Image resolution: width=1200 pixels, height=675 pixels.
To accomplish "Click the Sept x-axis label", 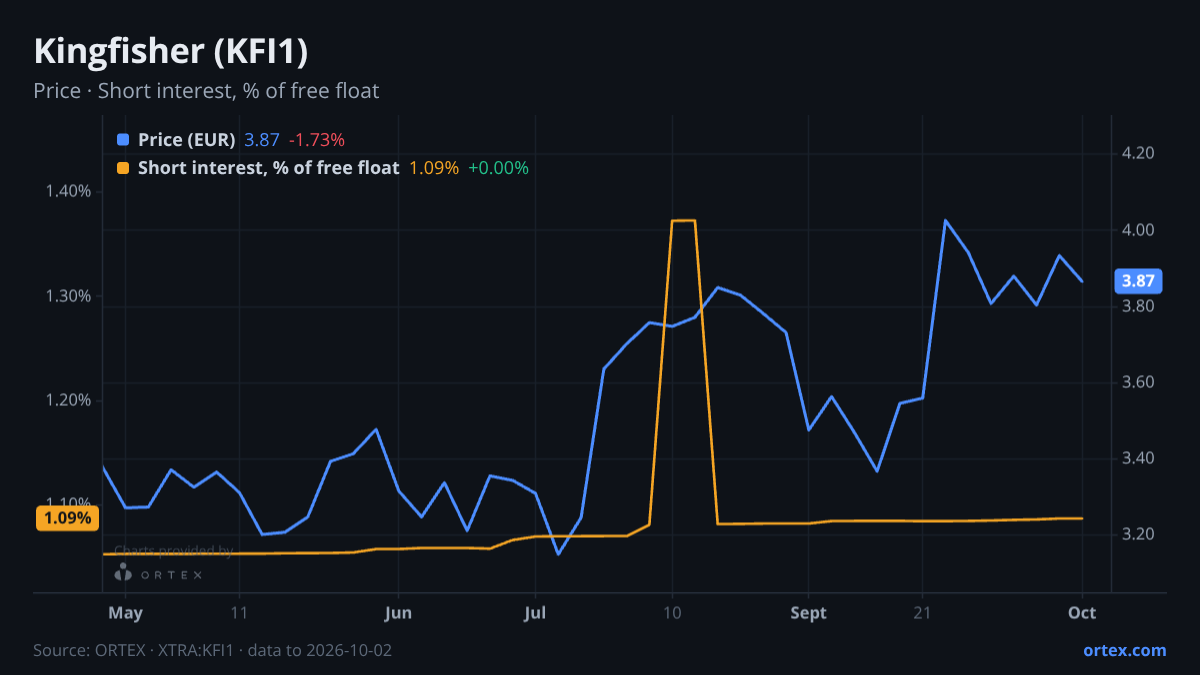I will (808, 613).
